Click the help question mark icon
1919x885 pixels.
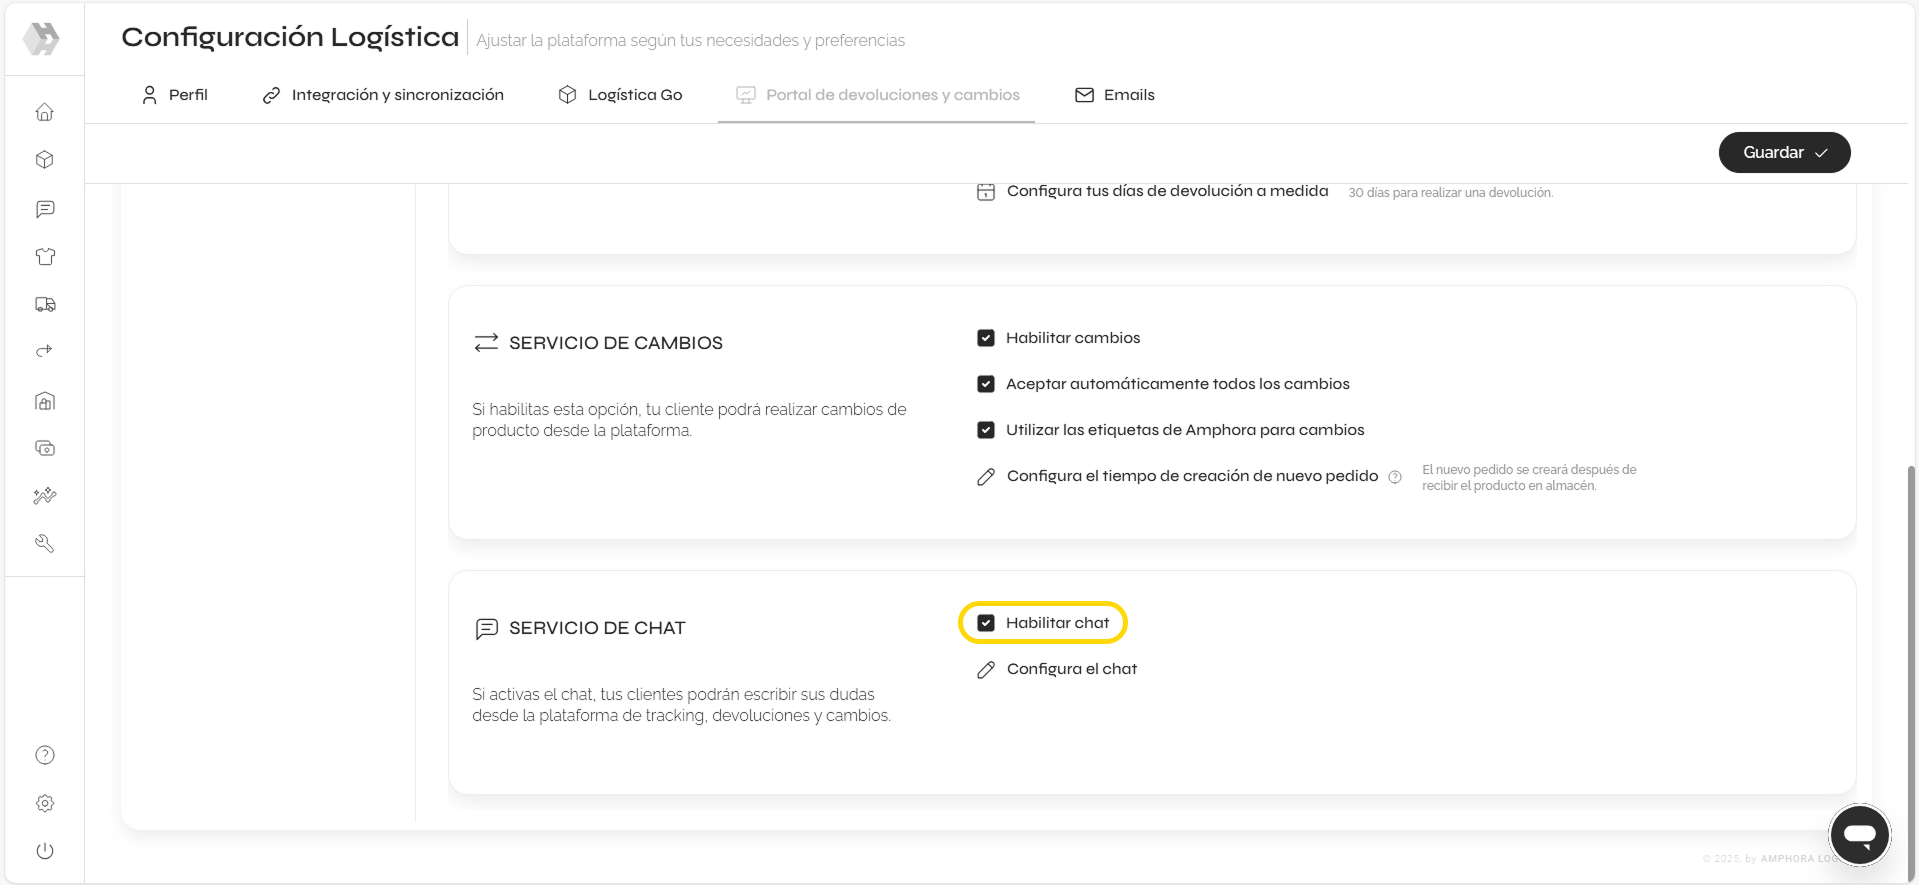point(45,755)
